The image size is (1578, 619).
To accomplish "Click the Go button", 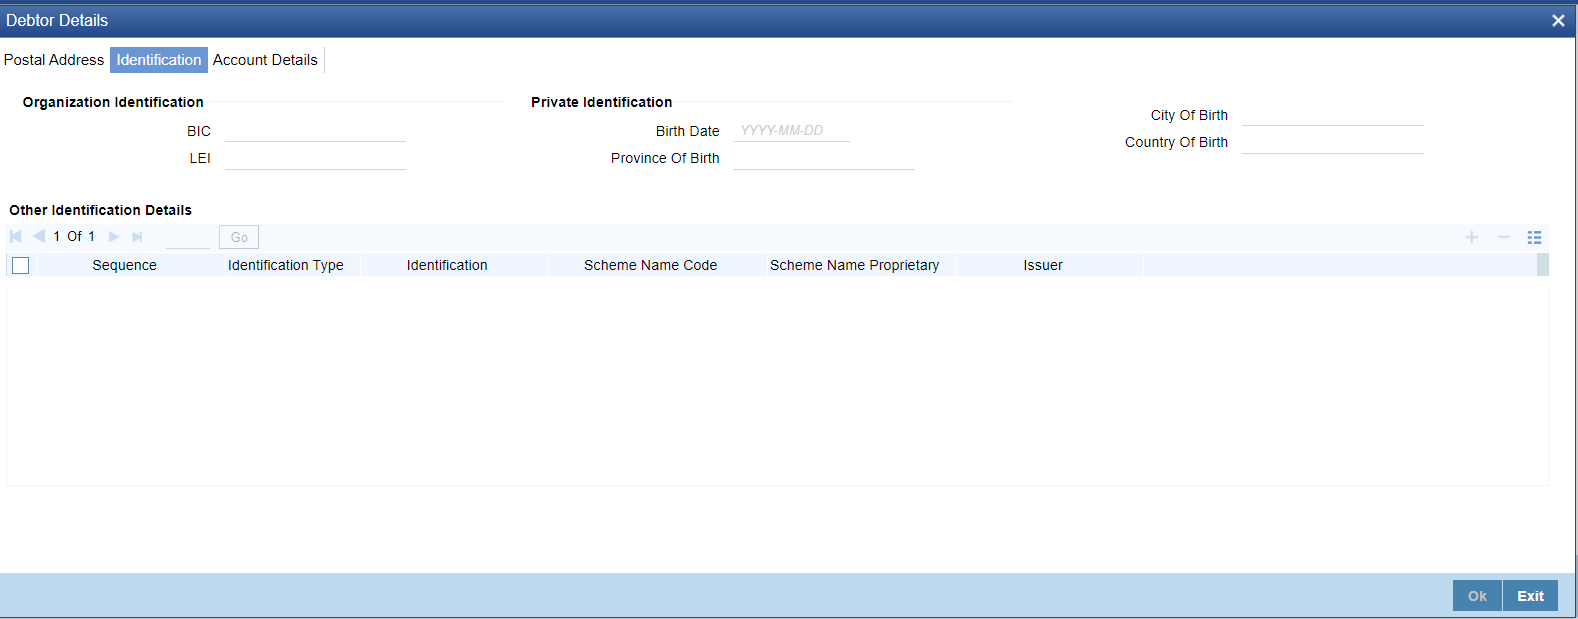I will (x=239, y=237).
